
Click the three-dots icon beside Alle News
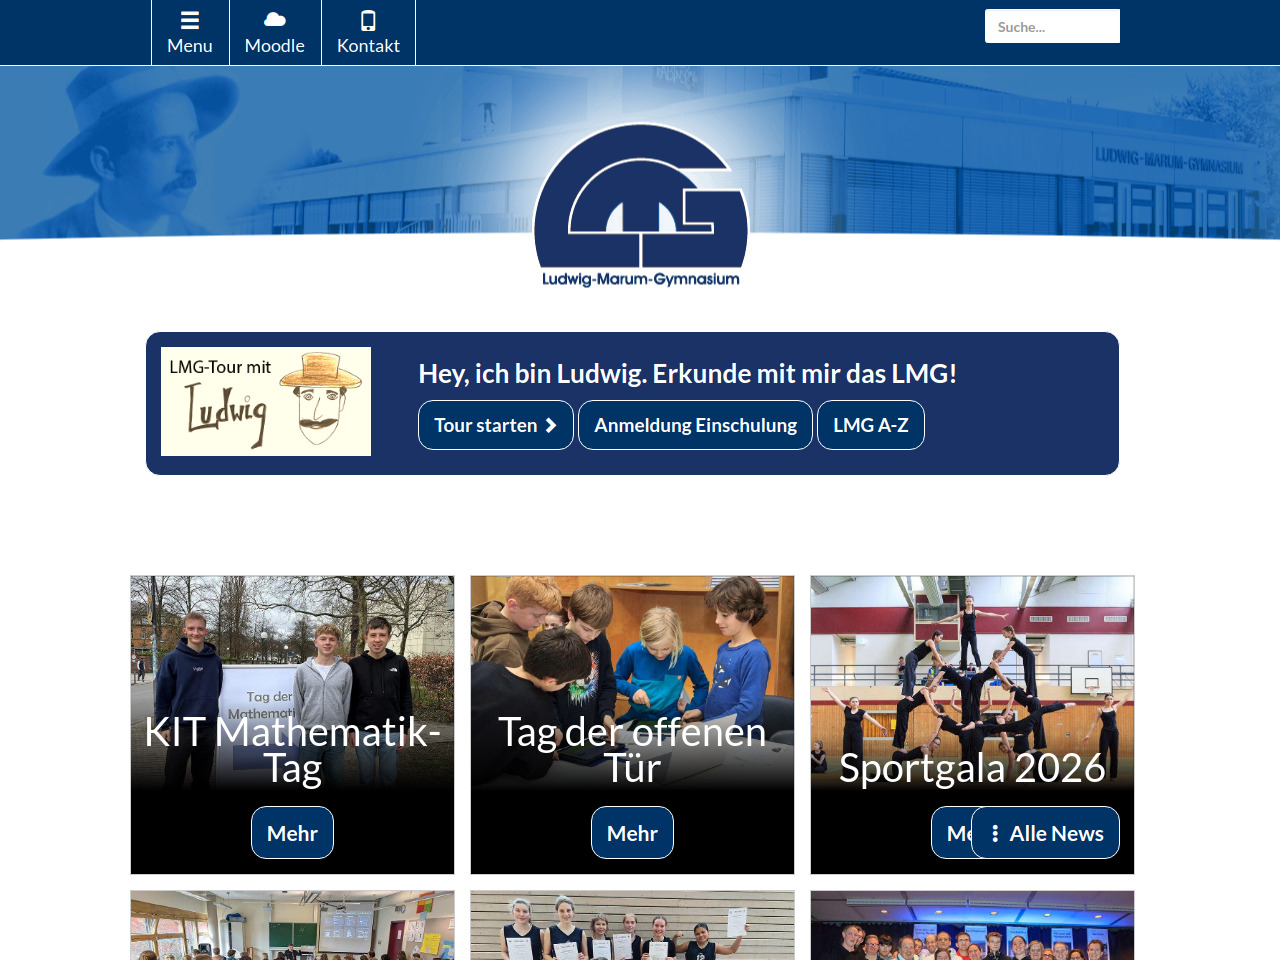coord(995,833)
